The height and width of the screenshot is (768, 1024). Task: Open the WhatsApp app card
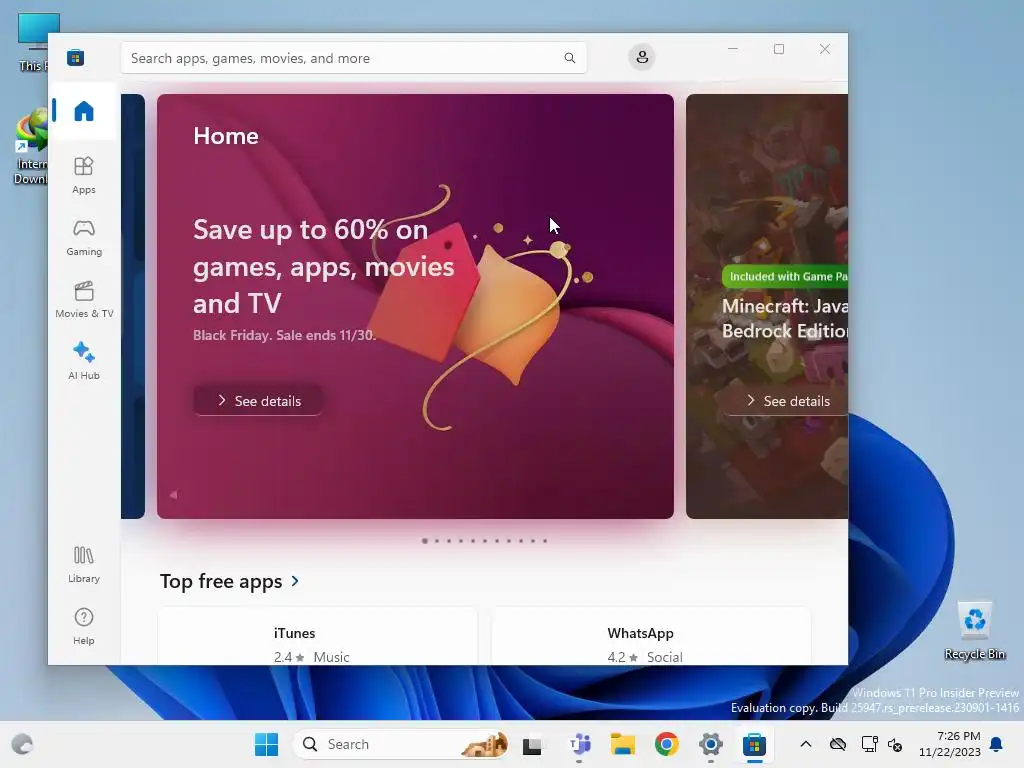coord(651,636)
